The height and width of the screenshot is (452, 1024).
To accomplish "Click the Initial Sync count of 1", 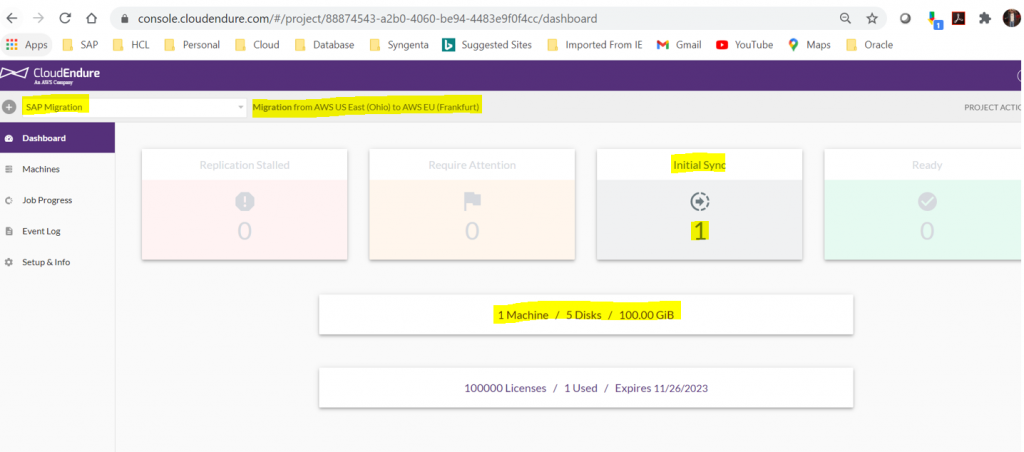I will [700, 231].
